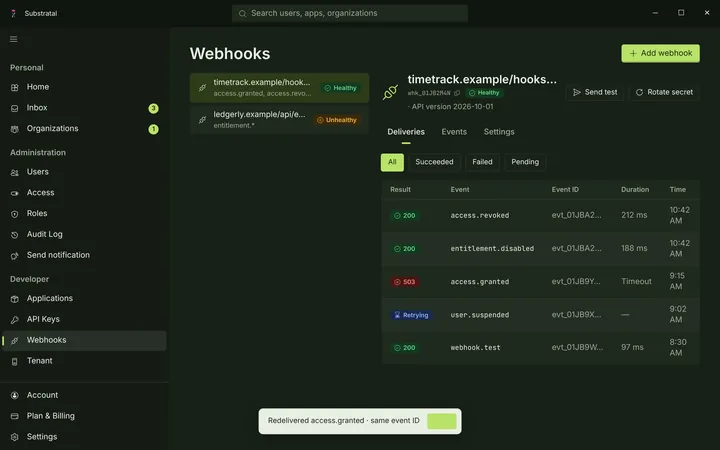The image size is (720, 450).
Task: Go to API Keys
Action: click(84, 319)
